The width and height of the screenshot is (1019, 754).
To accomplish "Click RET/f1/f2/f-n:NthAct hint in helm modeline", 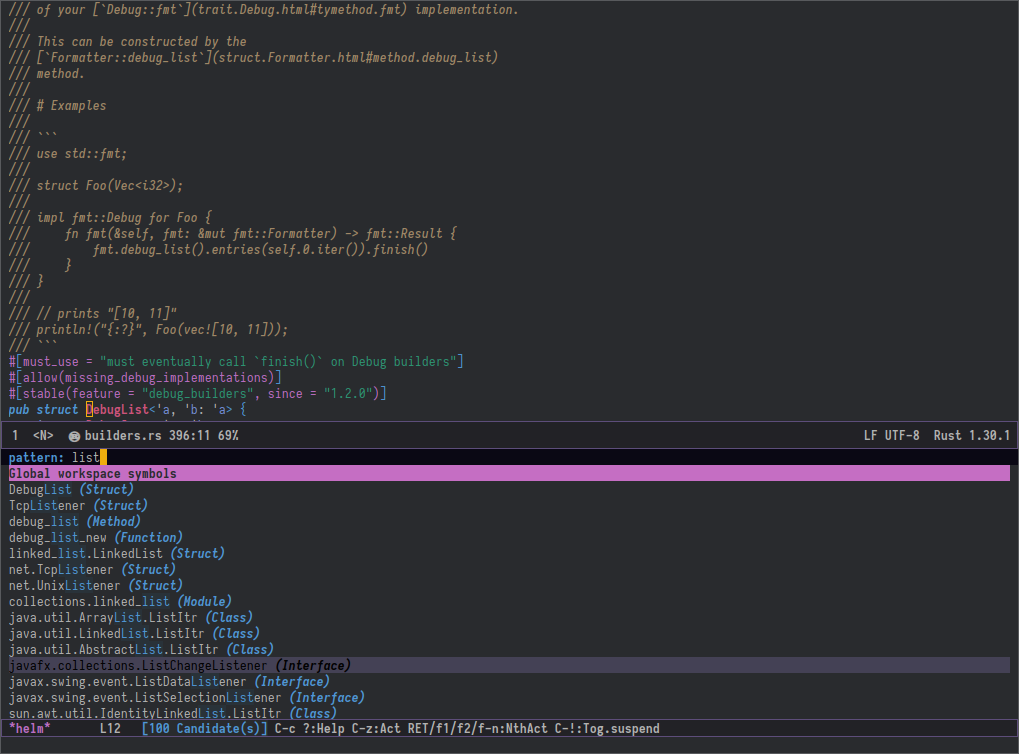I will tap(478, 729).
